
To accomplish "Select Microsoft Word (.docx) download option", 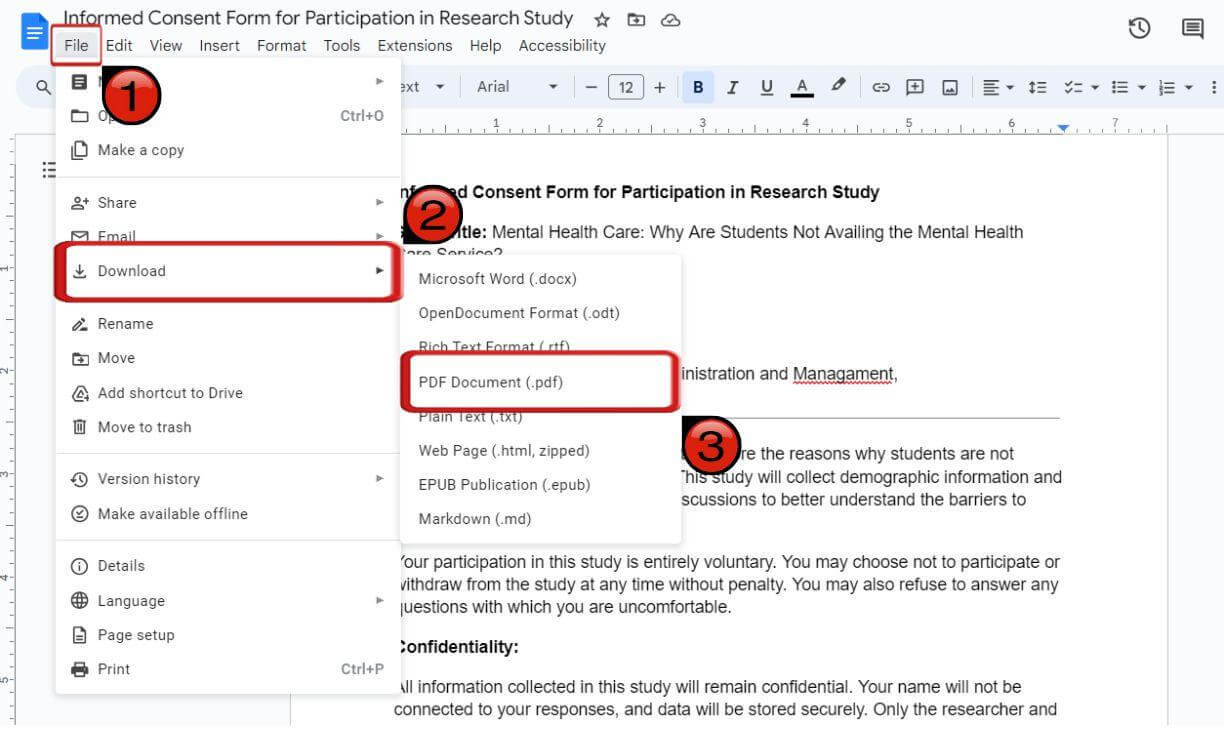I will click(x=497, y=279).
